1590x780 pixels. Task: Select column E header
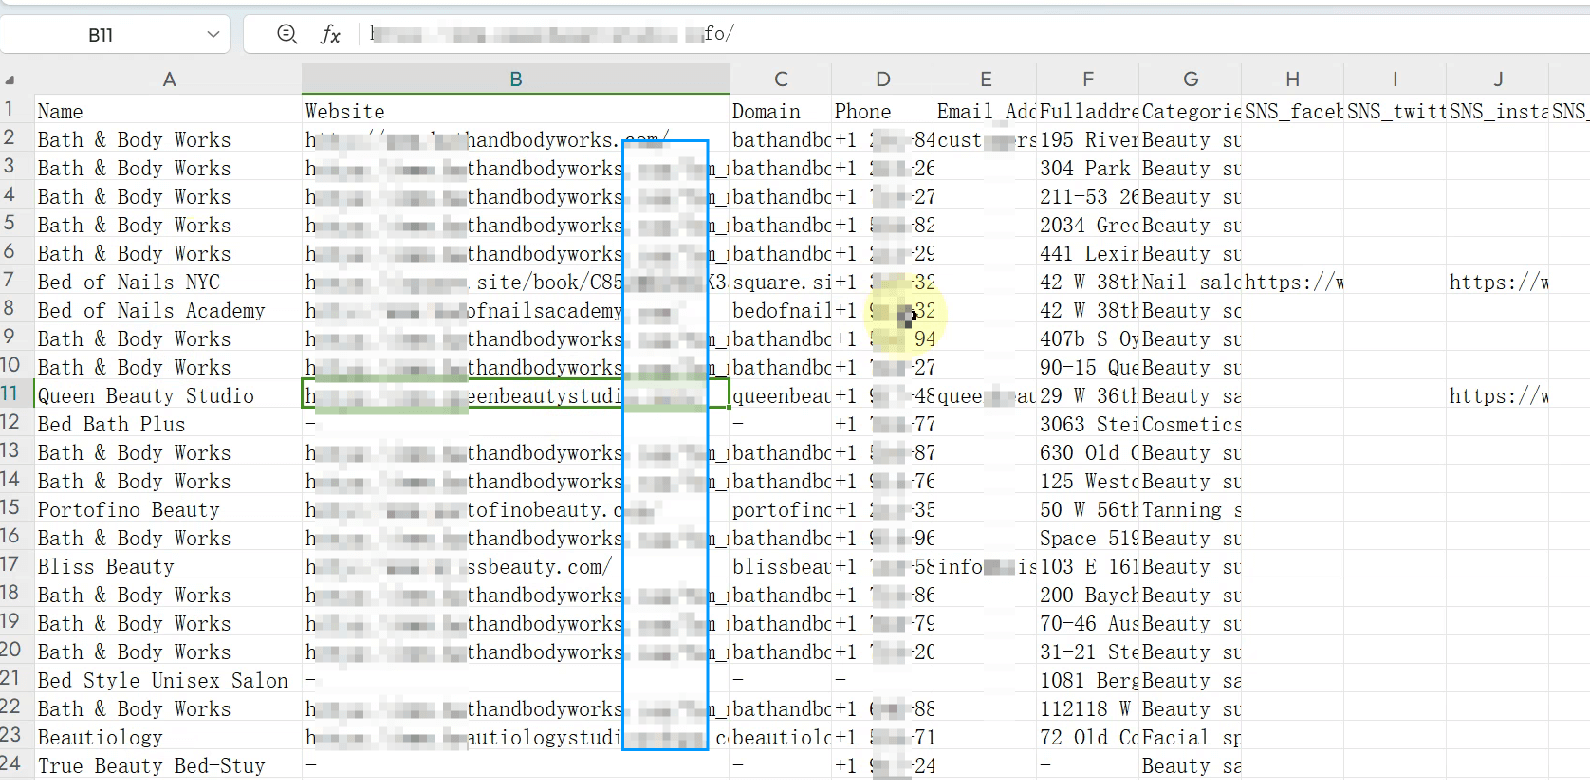(x=986, y=79)
